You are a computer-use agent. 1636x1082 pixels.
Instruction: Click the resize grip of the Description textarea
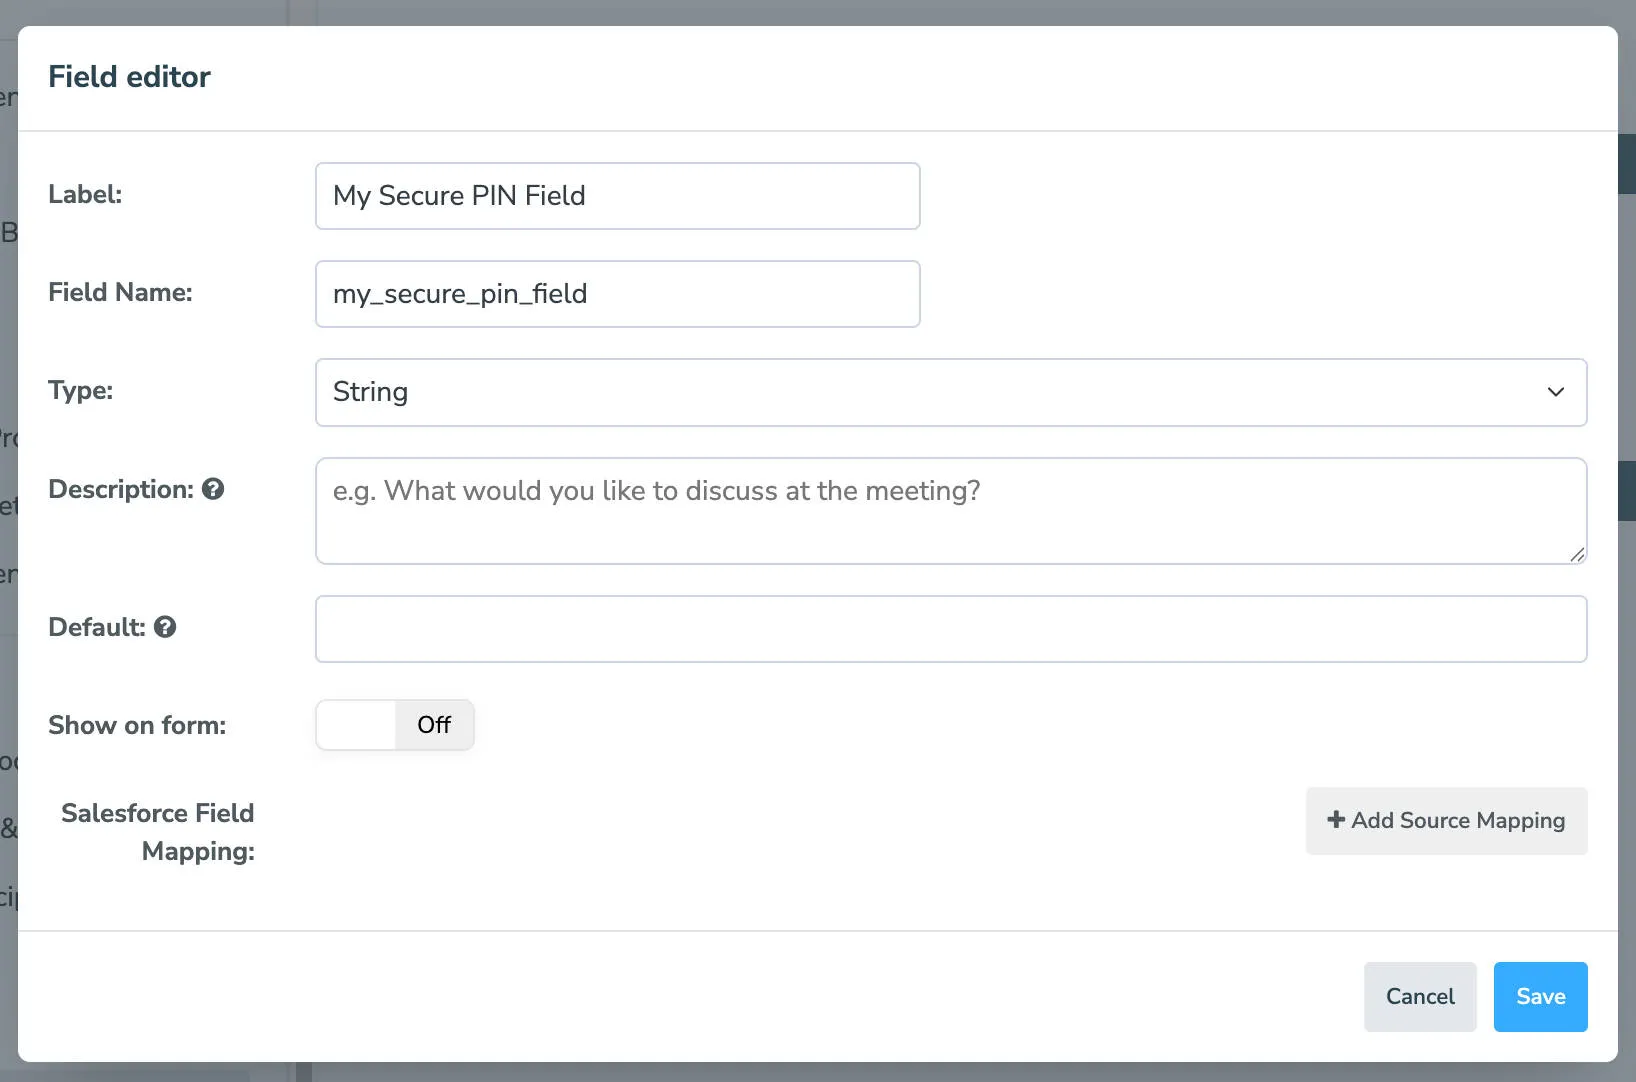point(1577,556)
